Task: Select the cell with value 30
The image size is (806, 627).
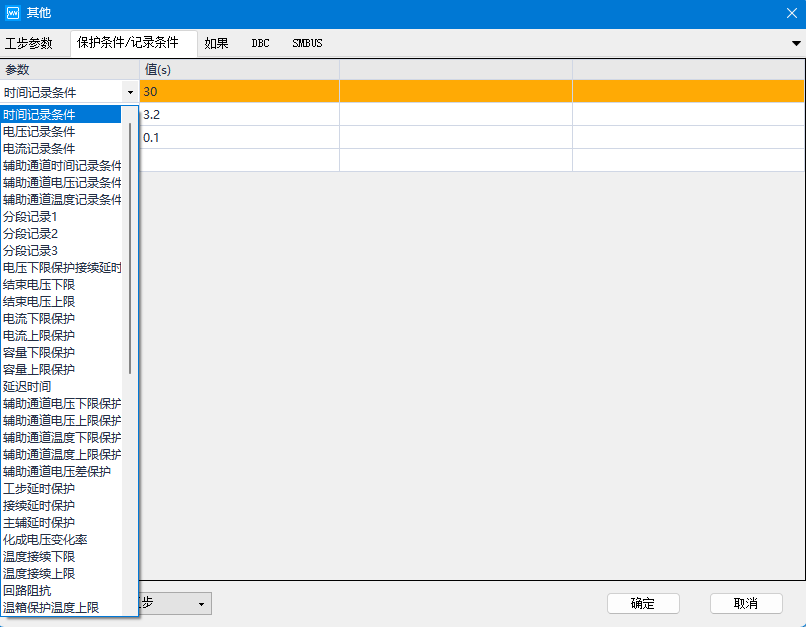Action: 240,91
